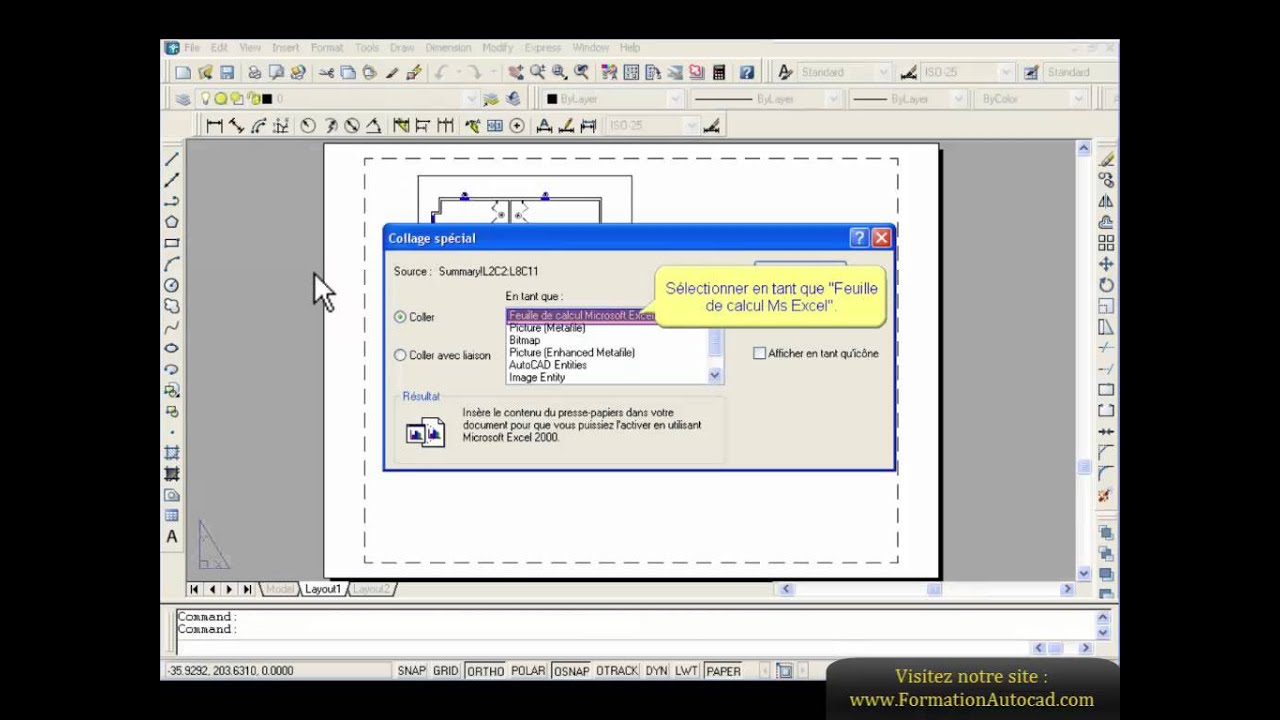Select the Mirror modify tool
Screen dimensions: 1280x720
1106,201
